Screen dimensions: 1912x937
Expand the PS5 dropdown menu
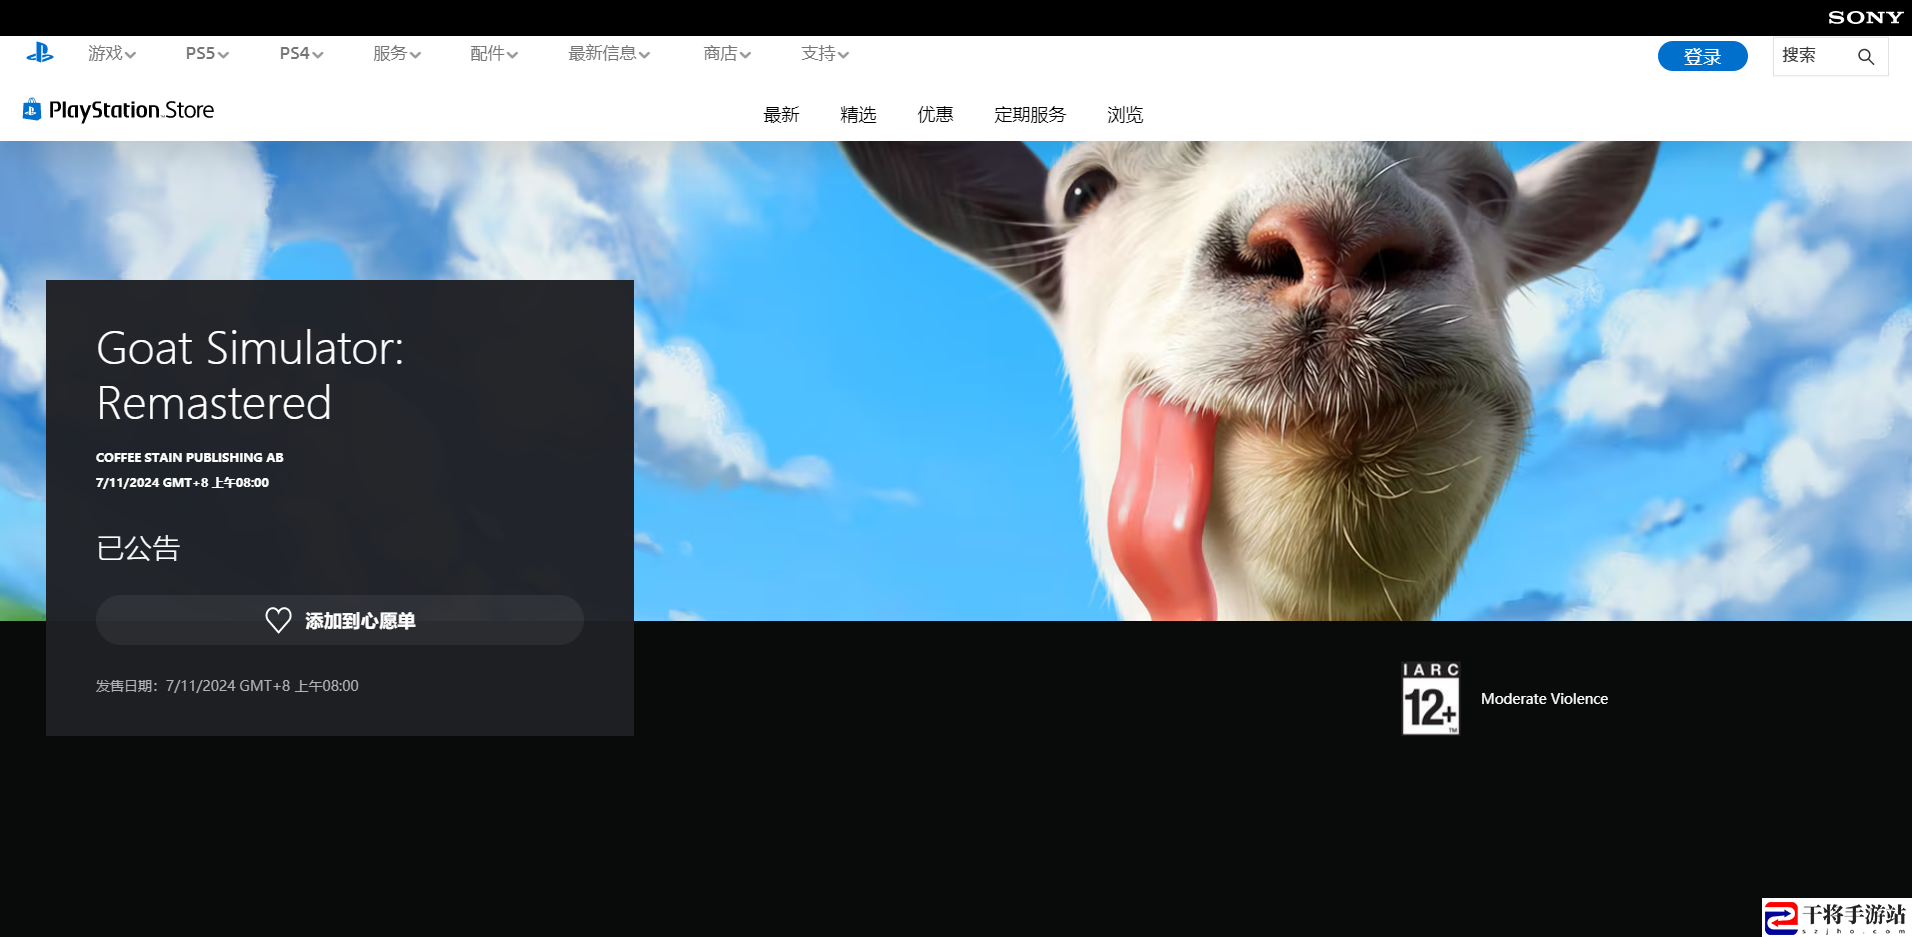click(207, 53)
